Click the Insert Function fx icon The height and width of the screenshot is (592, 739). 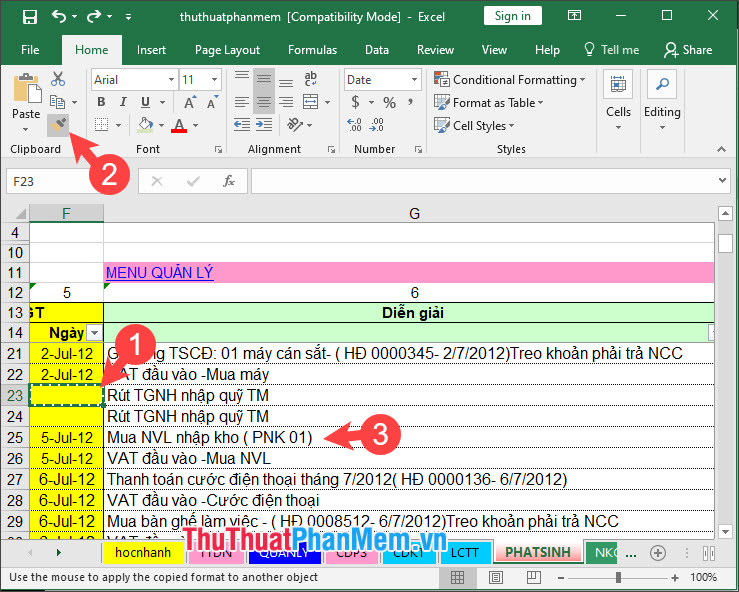point(229,181)
